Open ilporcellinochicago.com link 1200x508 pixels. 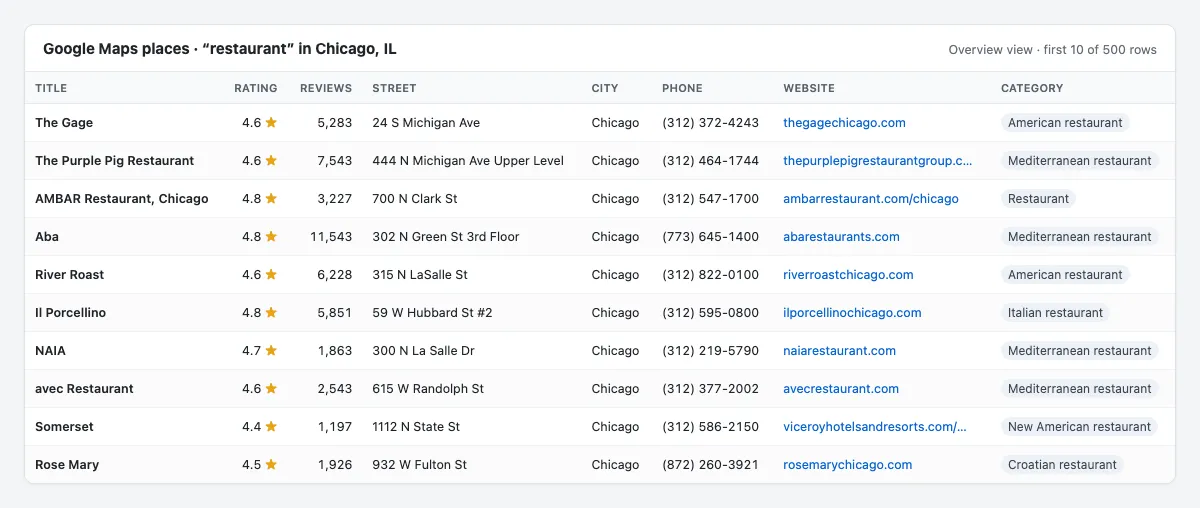[x=852, y=313]
